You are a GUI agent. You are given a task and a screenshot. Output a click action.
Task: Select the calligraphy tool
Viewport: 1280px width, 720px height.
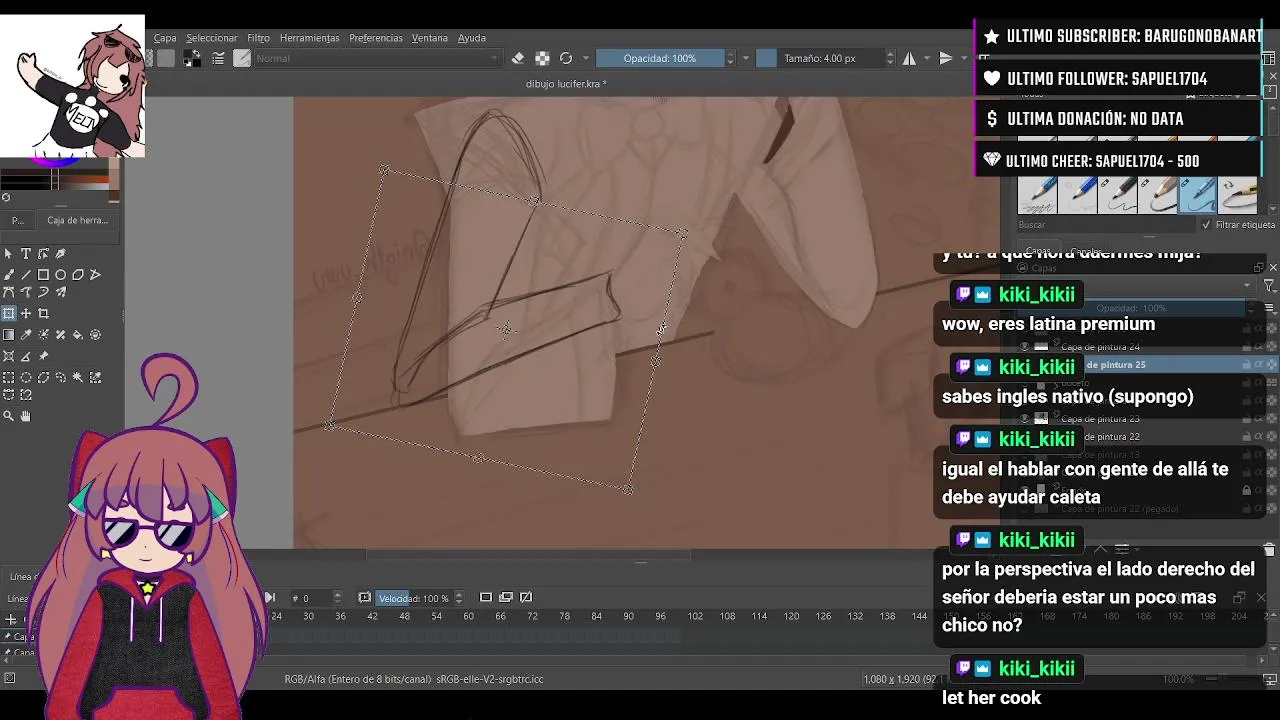coord(60,254)
